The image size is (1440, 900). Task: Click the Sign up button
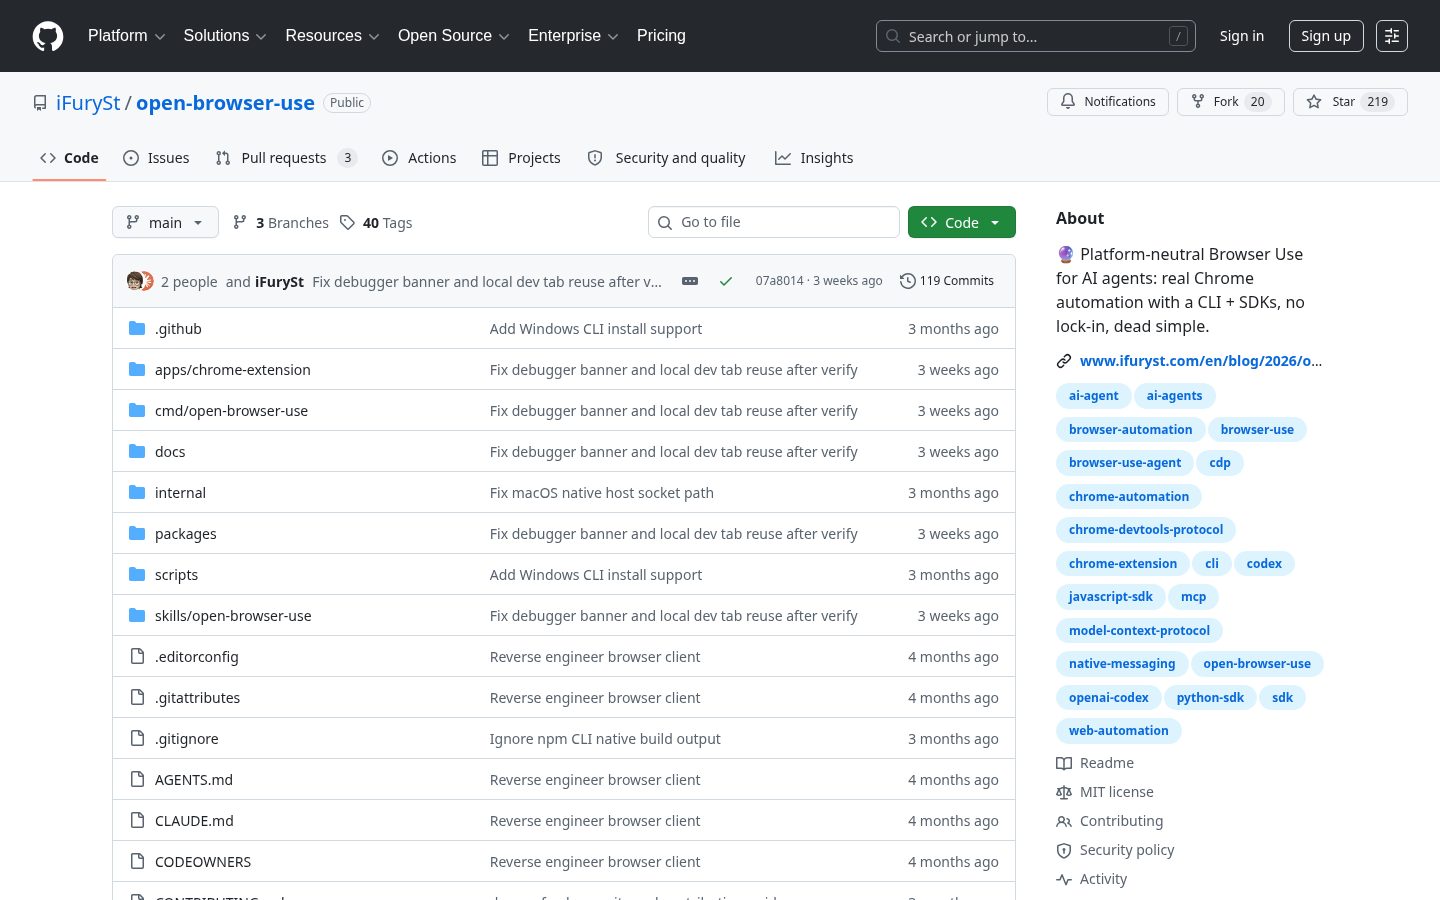pos(1326,36)
